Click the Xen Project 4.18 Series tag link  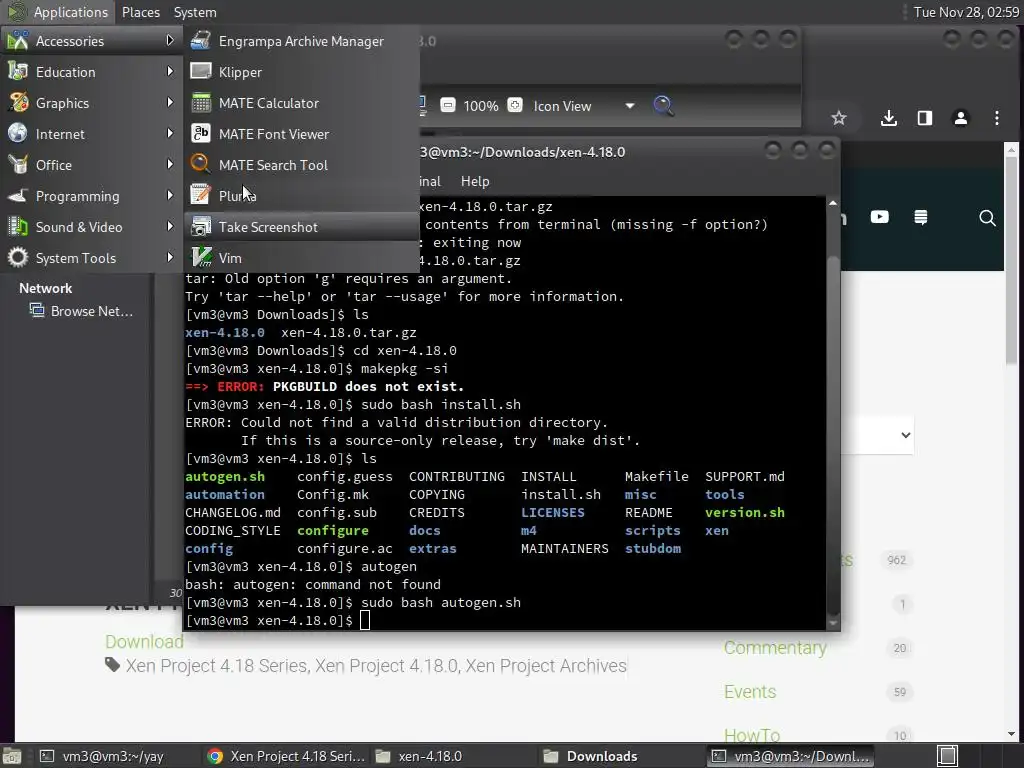pos(216,666)
